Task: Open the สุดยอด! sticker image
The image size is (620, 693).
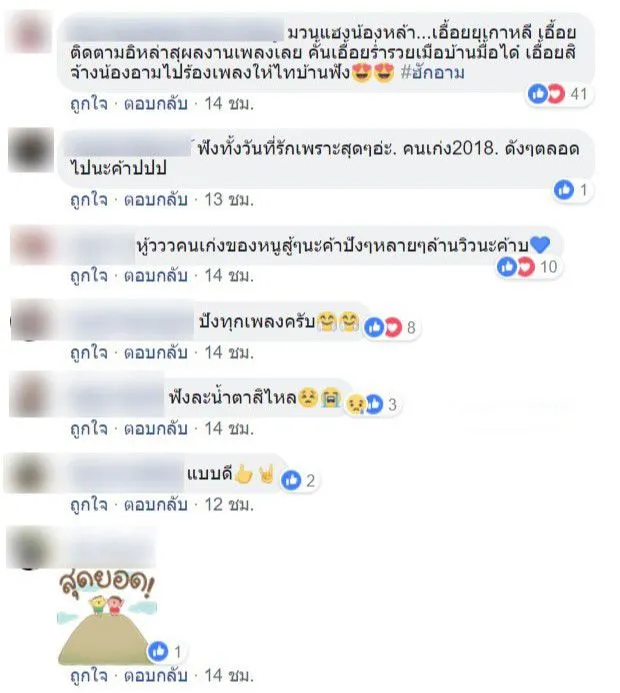Action: 108,618
